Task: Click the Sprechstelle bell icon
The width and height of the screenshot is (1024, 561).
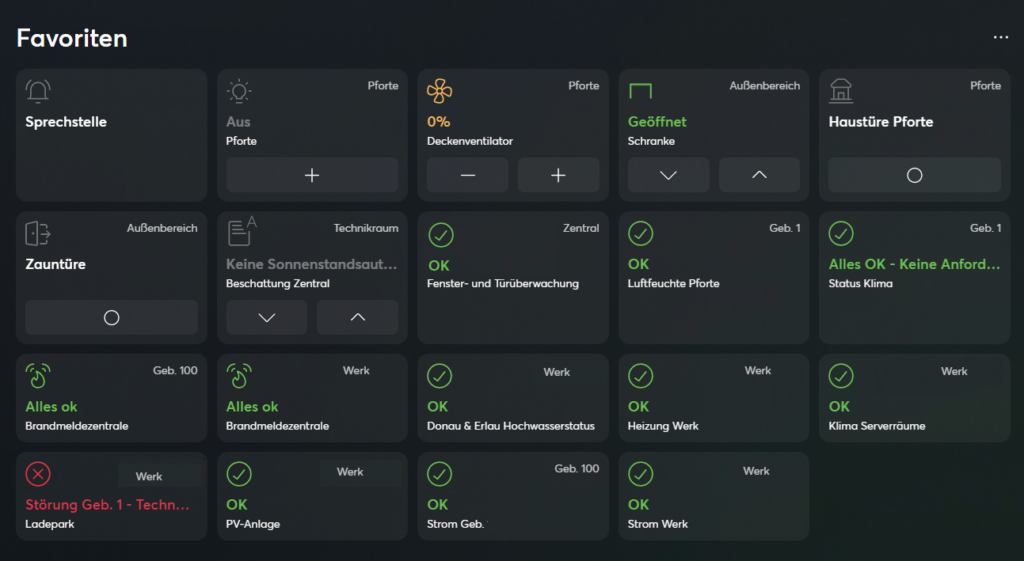Action: tap(38, 92)
